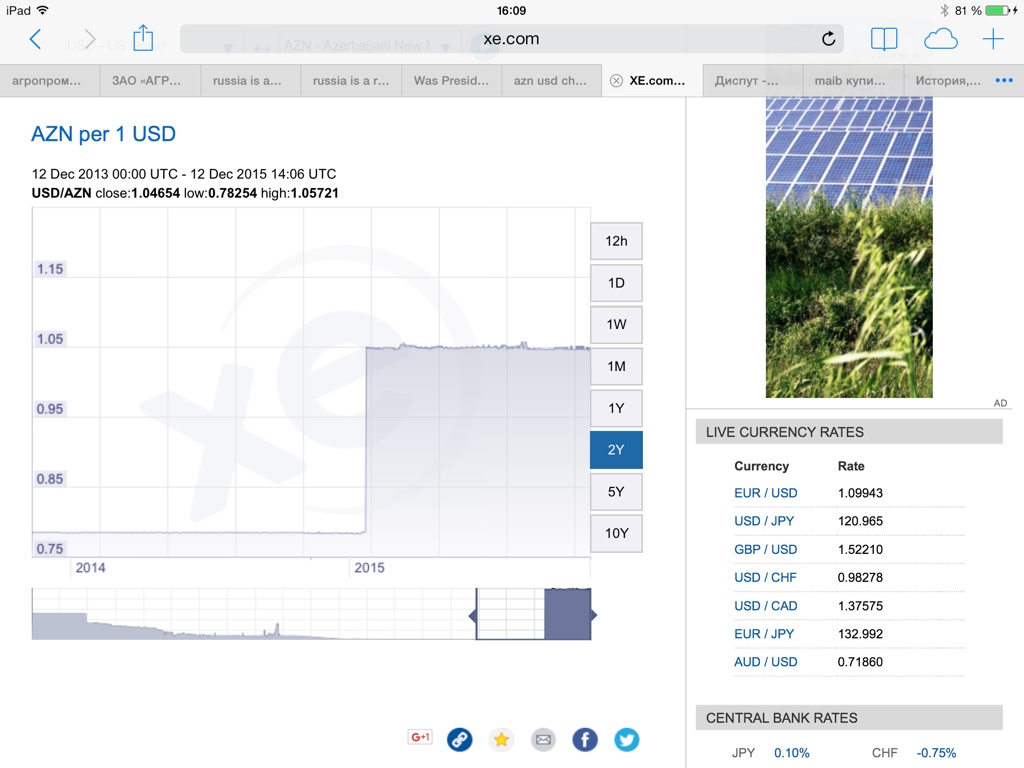Close the XE.com tab
Screen dimensions: 1024x768
pos(616,81)
